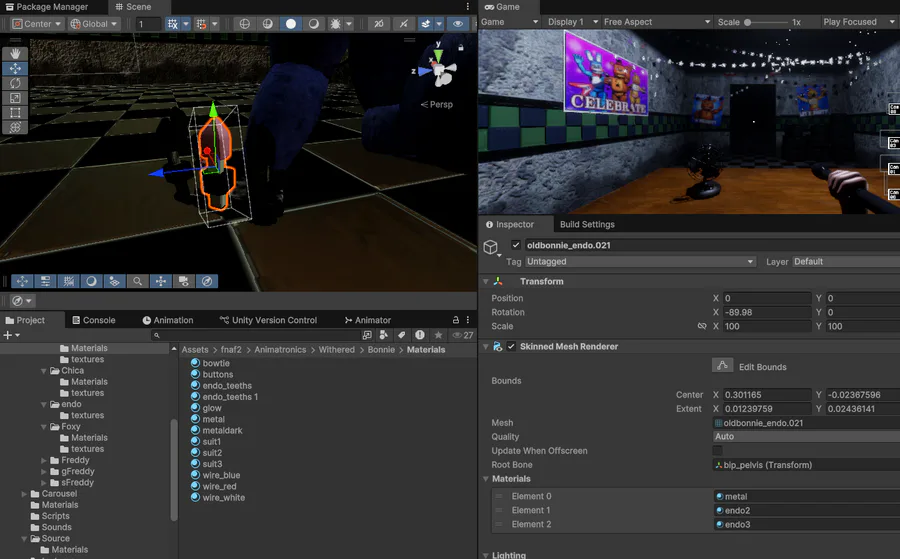Open the Quality Auto dropdown
900x559 pixels.
pyautogui.click(x=806, y=437)
